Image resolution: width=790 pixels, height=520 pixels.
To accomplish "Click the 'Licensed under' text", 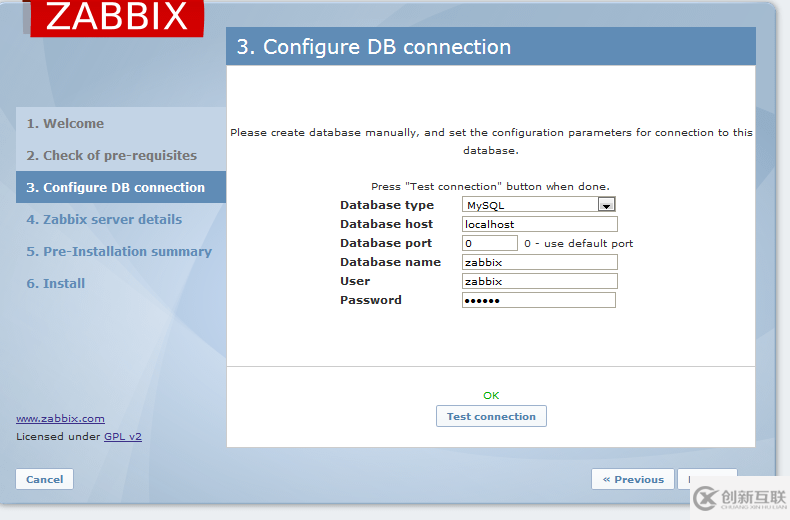I will [58, 436].
